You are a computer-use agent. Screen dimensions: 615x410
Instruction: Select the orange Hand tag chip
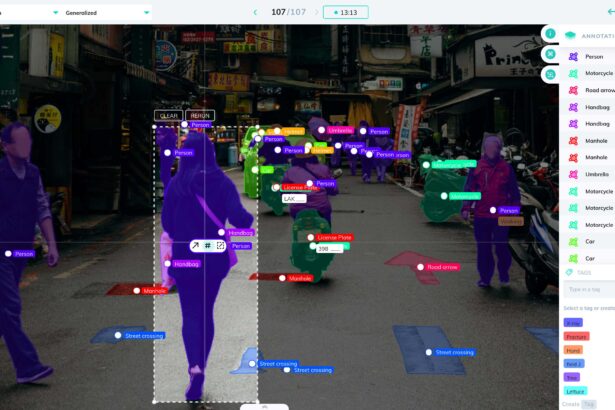point(573,350)
